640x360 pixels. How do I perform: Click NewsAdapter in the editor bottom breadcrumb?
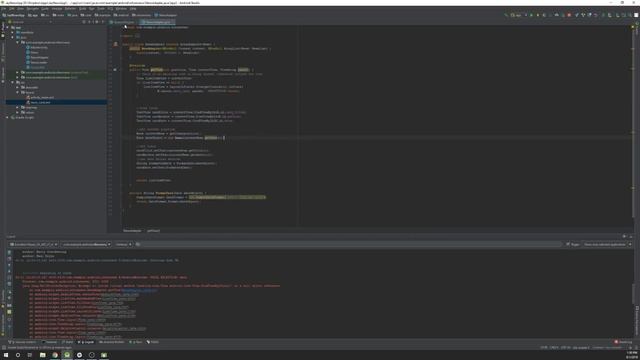[132, 231]
